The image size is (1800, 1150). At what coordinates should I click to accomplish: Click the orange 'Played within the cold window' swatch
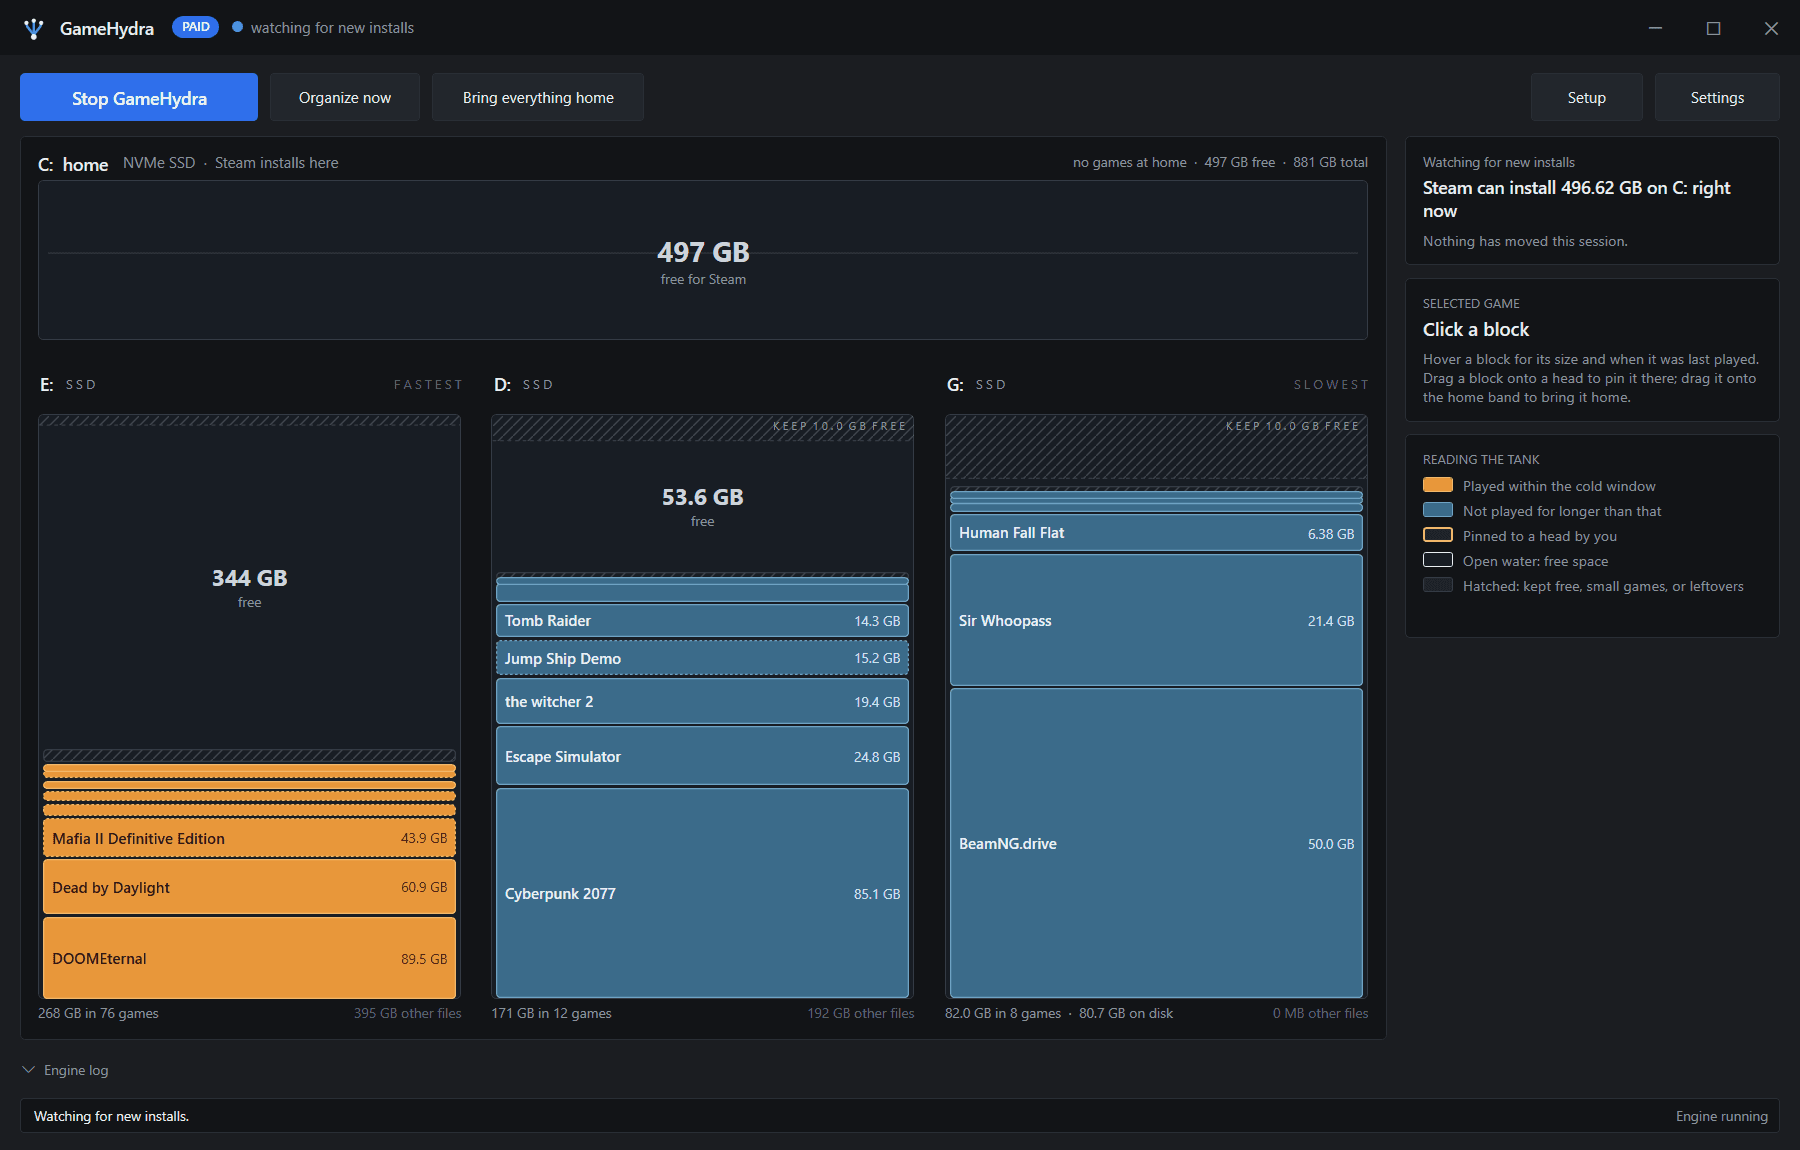[x=1438, y=485]
